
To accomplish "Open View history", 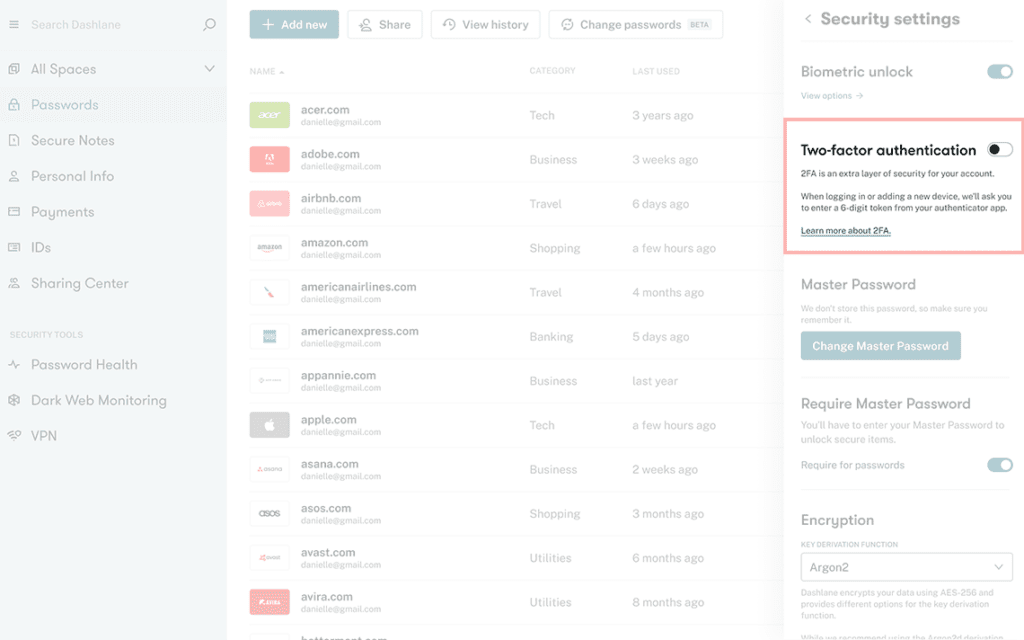I will (485, 24).
